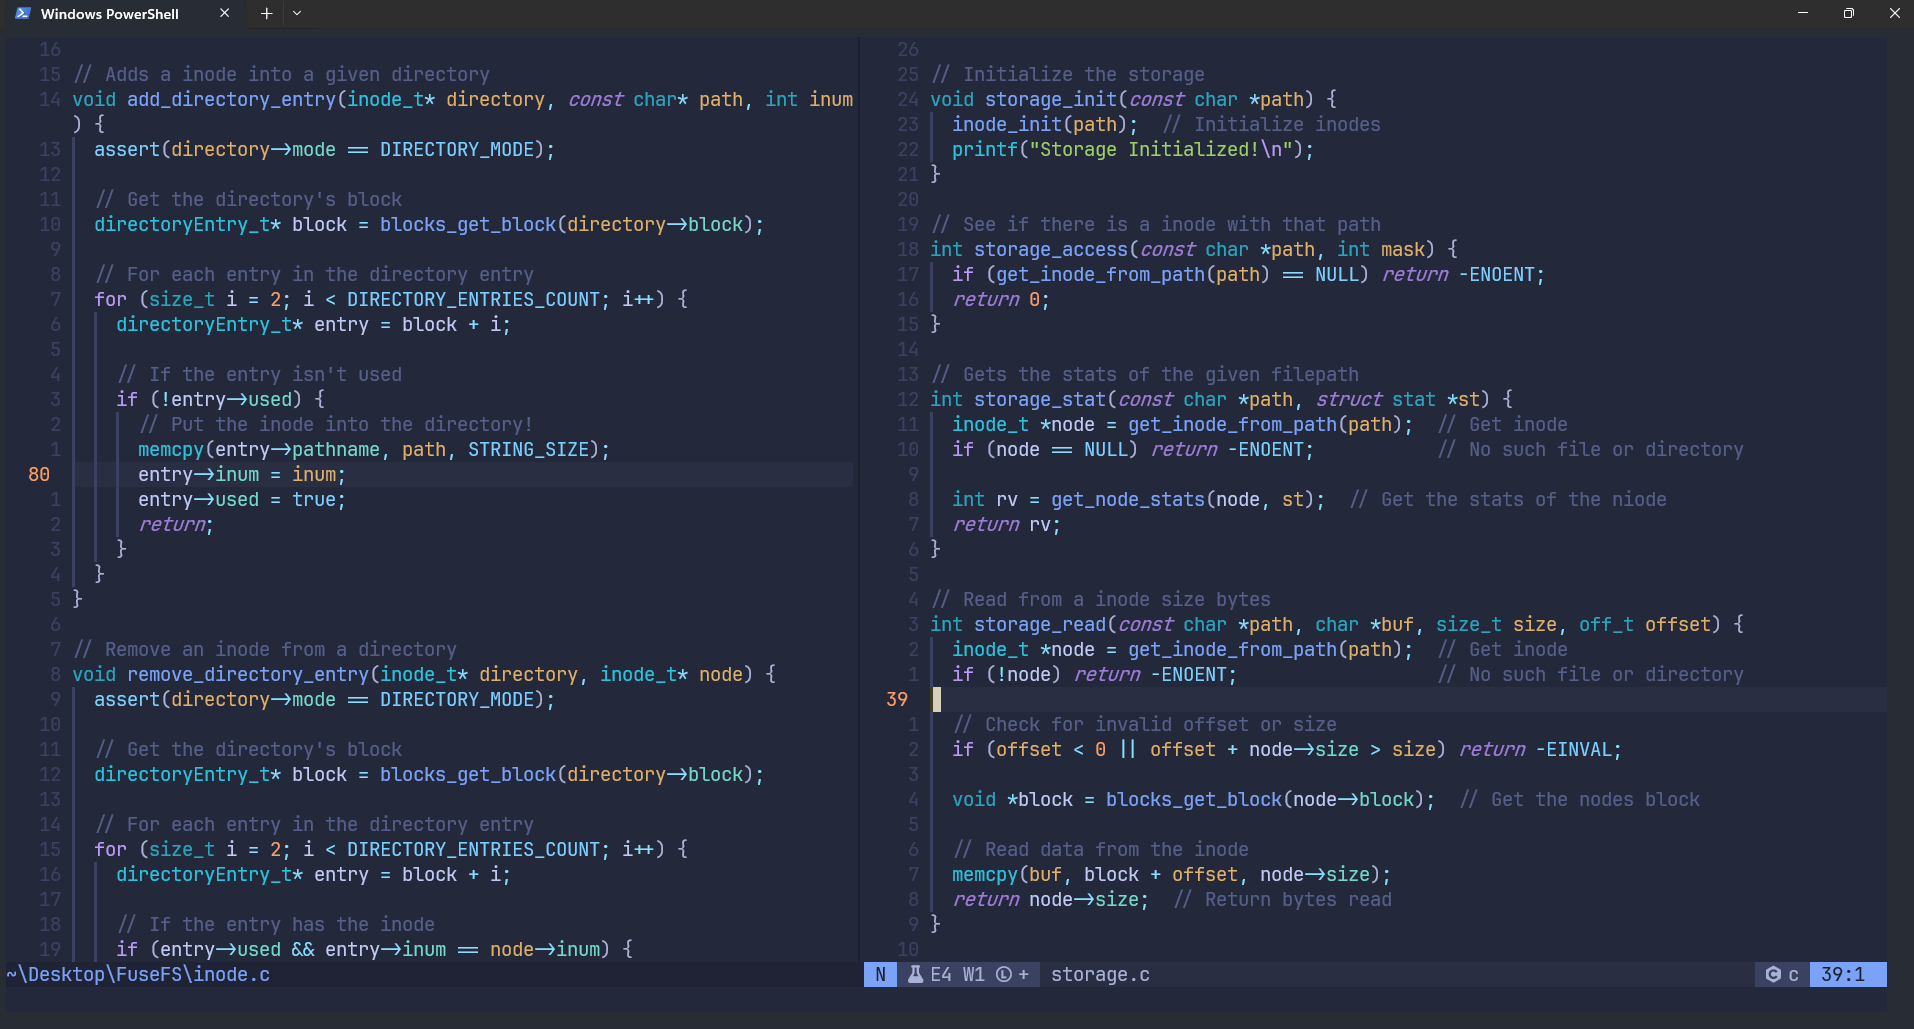This screenshot has width=1914, height=1029.
Task: Click the ~\Desktop\FuseFS\inode.c path in left statusline
Action: pyautogui.click(x=138, y=974)
